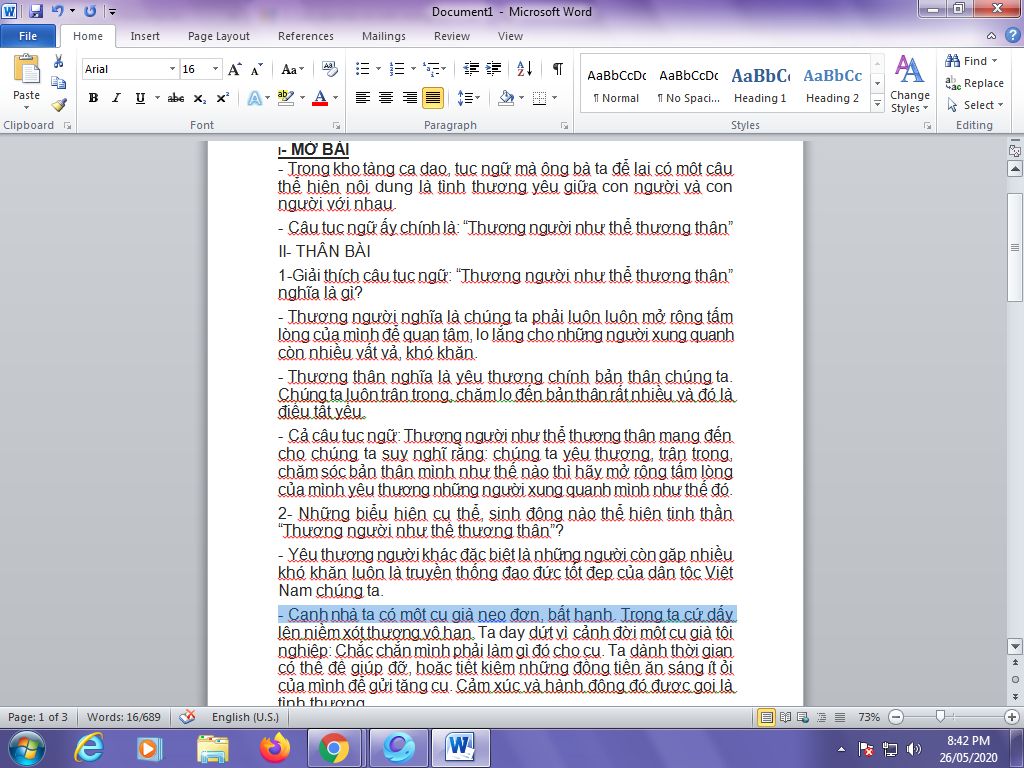This screenshot has height=768, width=1024.
Task: Decrease the paragraph indent
Action: pyautogui.click(x=471, y=69)
